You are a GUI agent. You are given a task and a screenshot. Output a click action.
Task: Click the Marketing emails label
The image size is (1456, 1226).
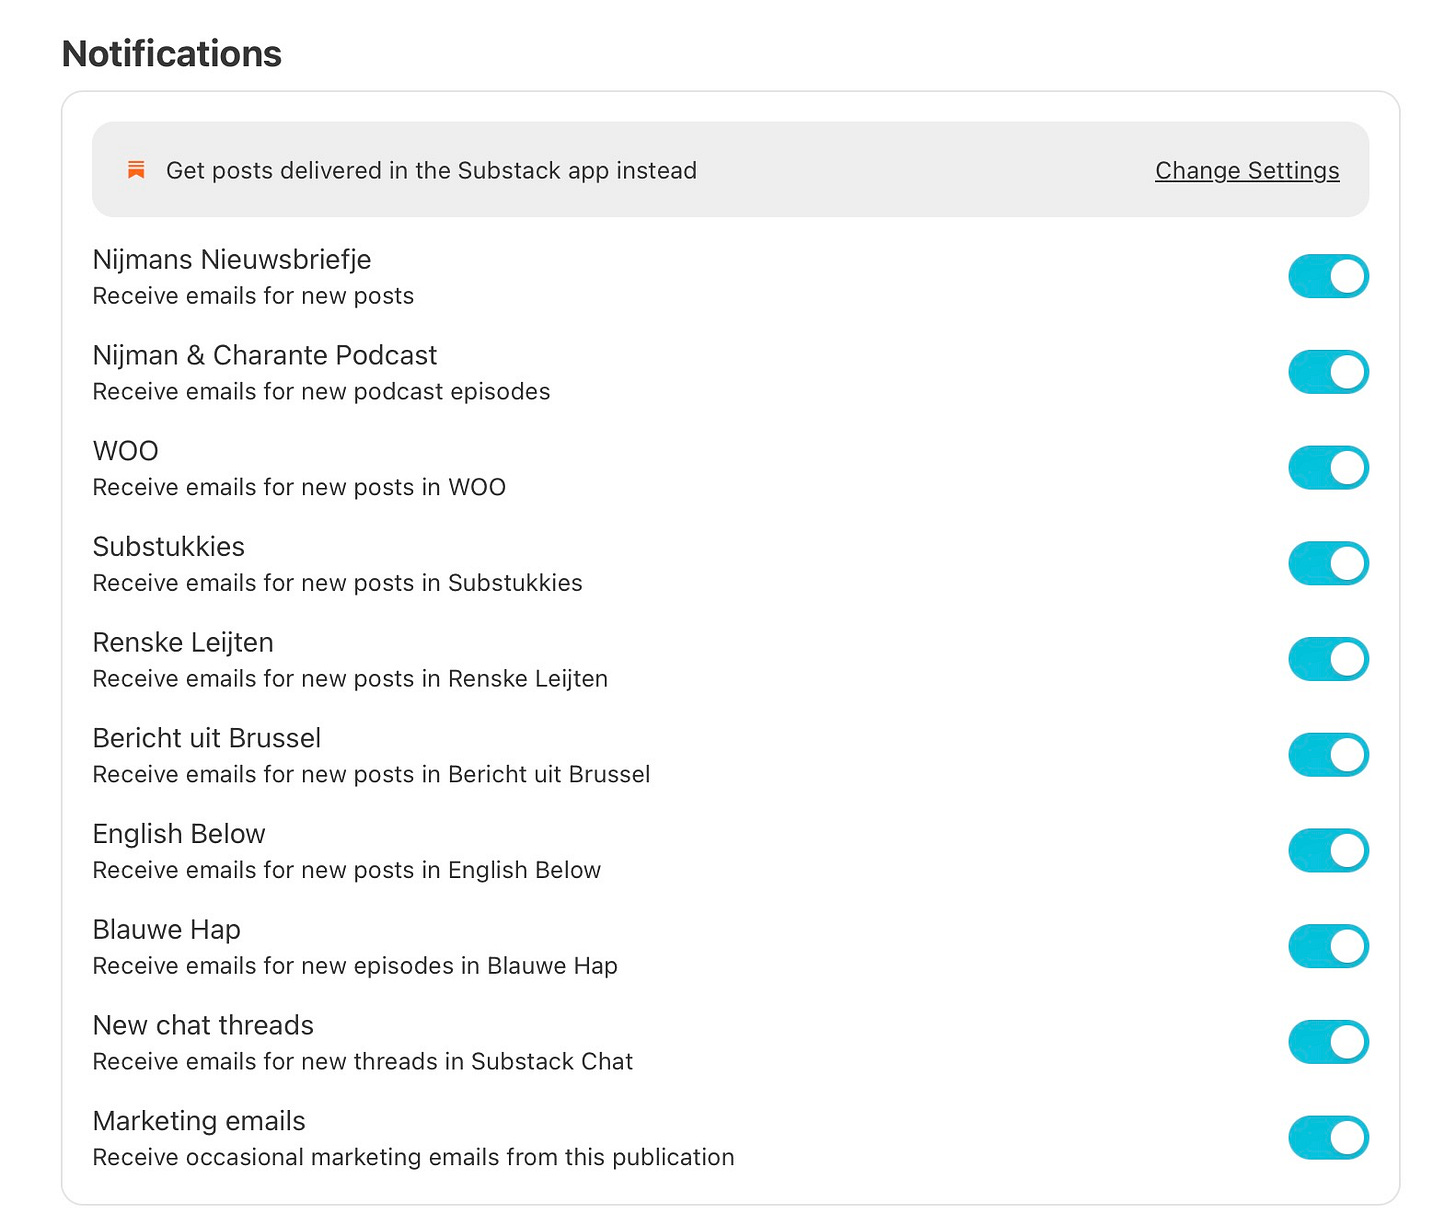(x=199, y=1121)
